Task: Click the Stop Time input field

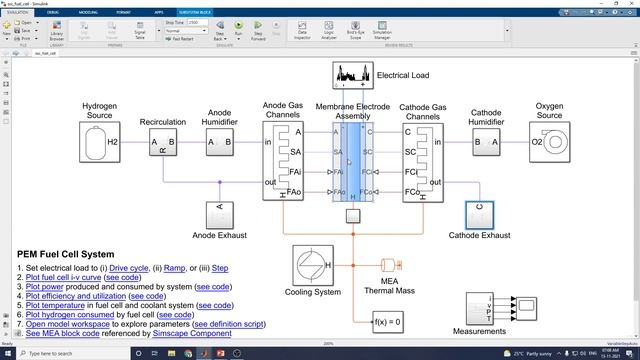Action: [x=198, y=22]
